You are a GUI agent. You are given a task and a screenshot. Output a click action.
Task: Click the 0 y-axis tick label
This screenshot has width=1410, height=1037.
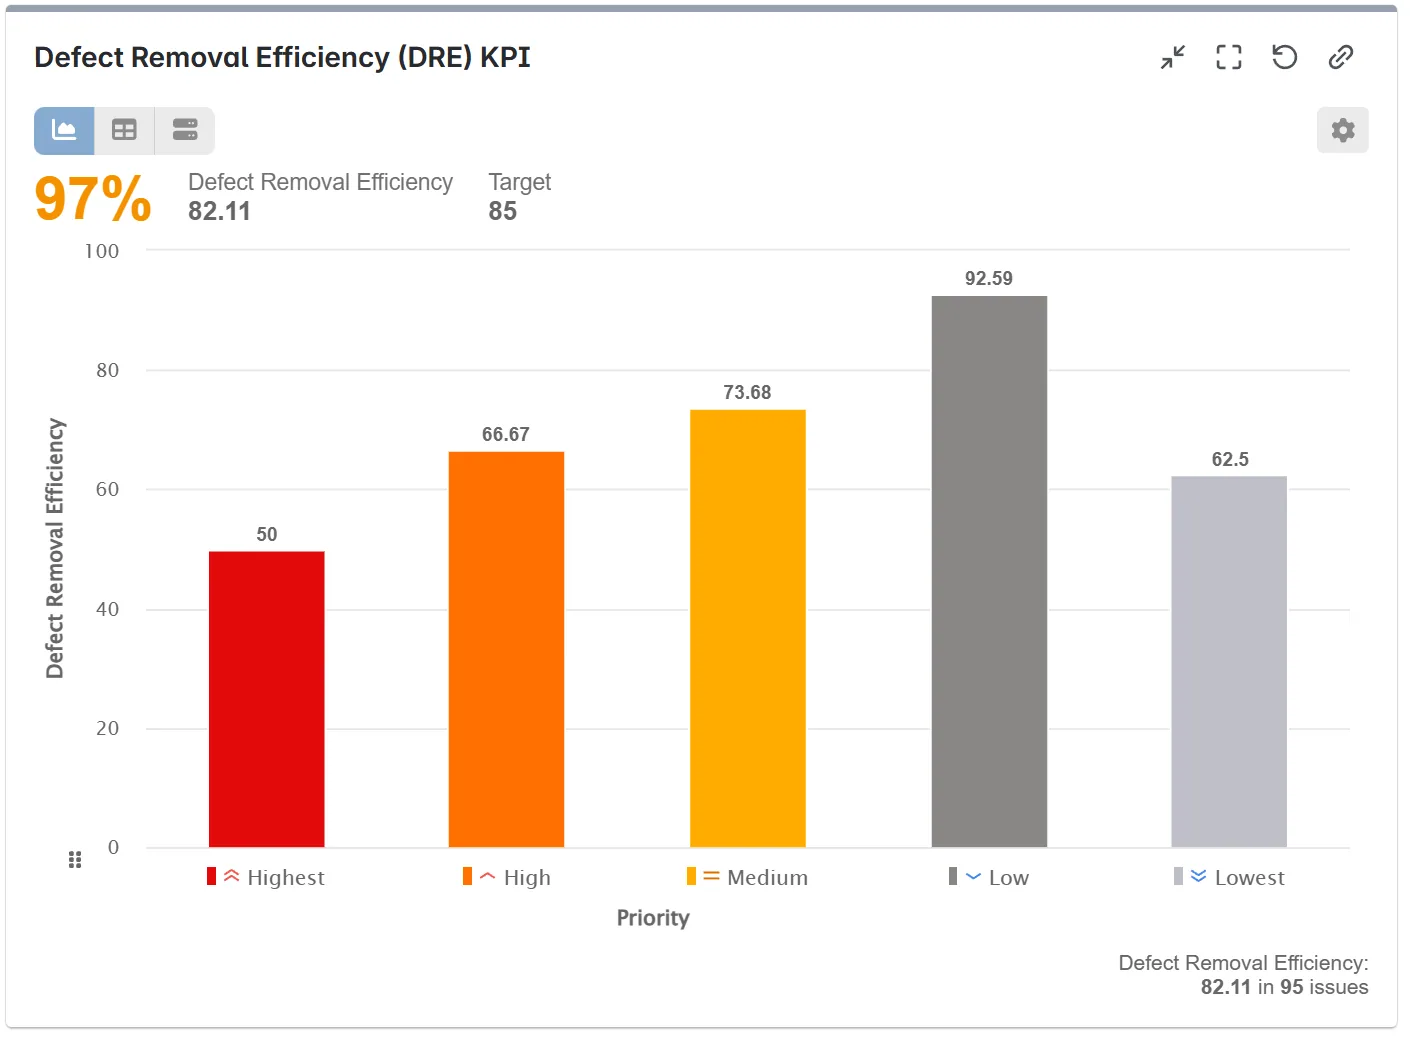click(x=114, y=847)
